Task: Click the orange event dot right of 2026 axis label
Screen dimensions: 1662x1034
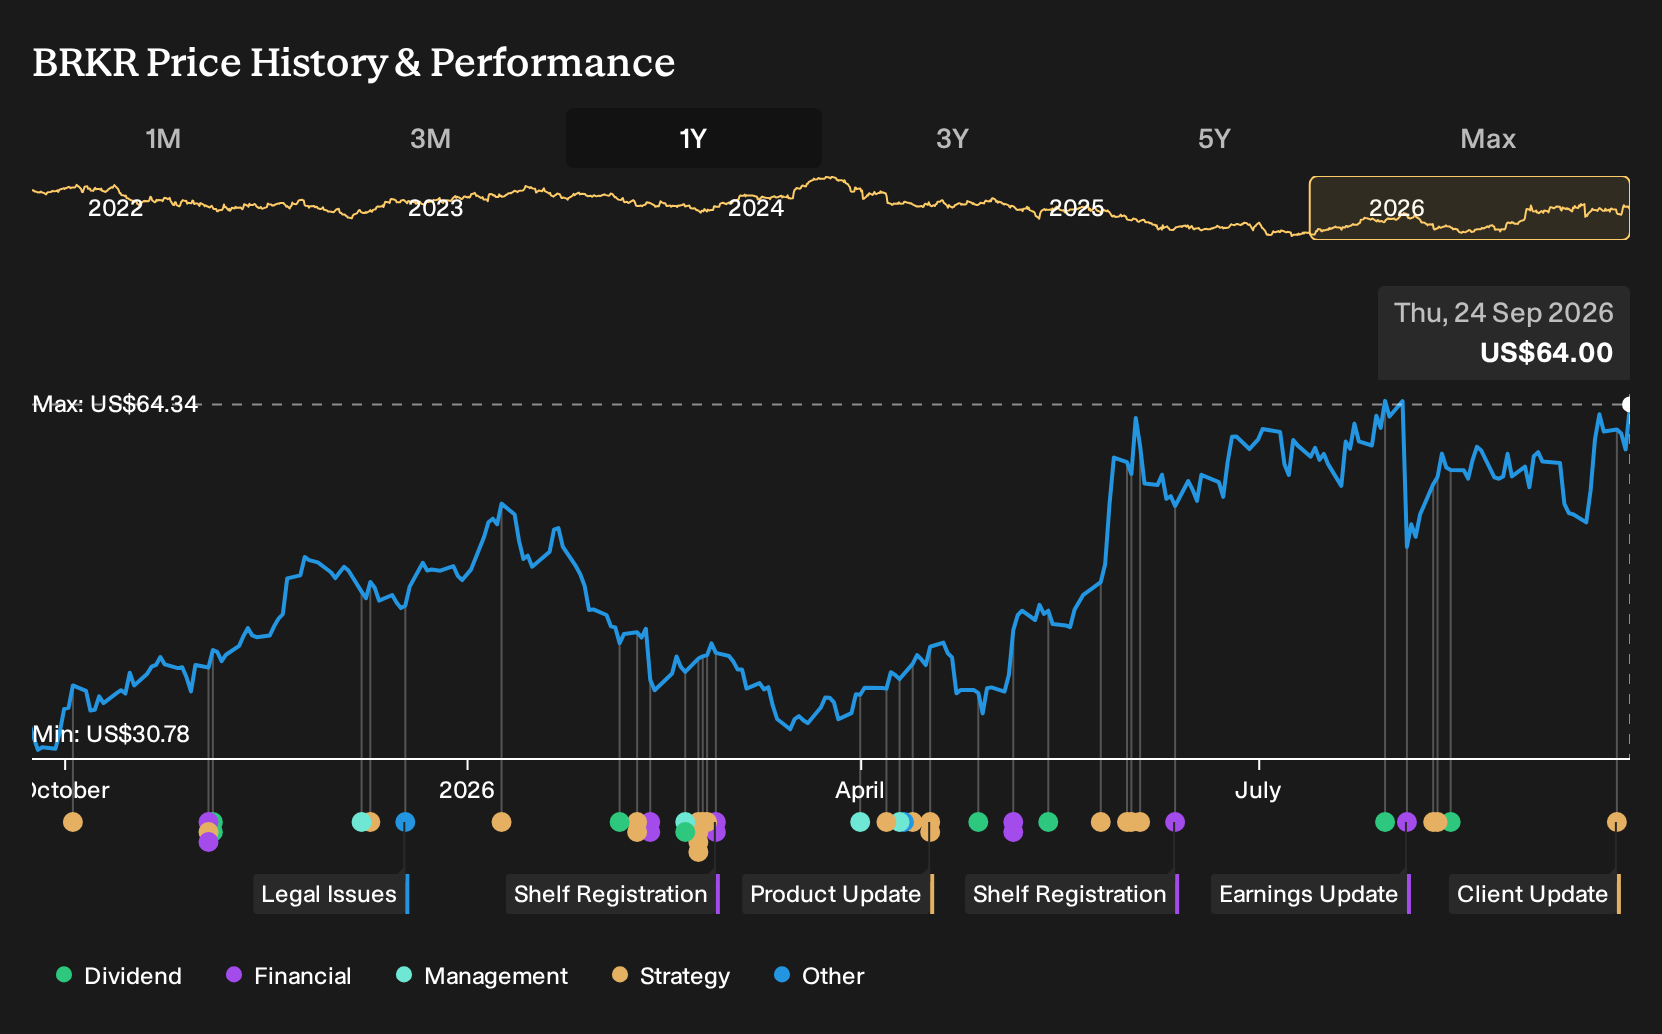Action: [502, 822]
